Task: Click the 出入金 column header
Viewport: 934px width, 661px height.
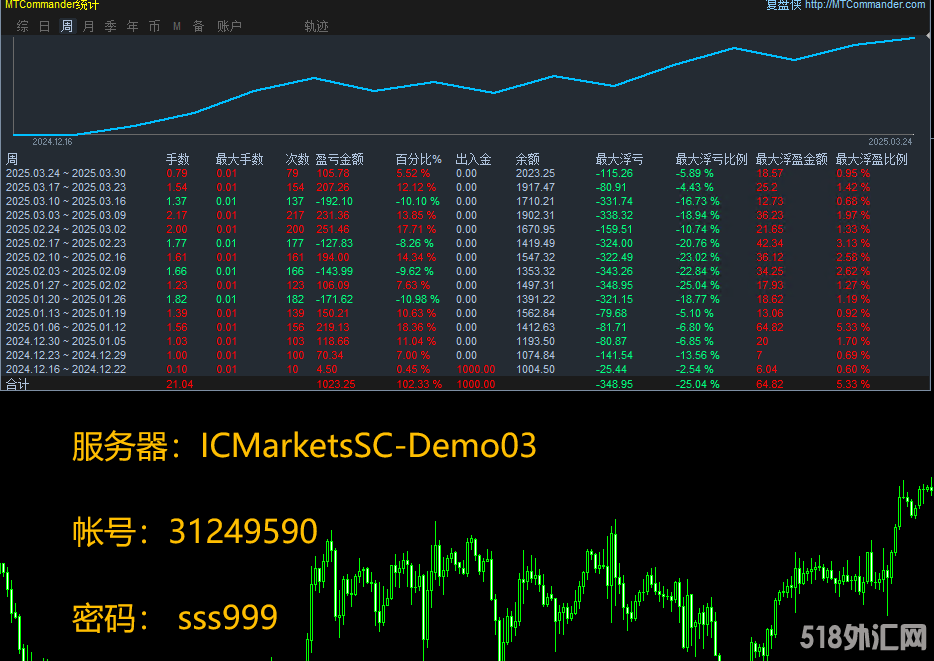Action: click(474, 159)
